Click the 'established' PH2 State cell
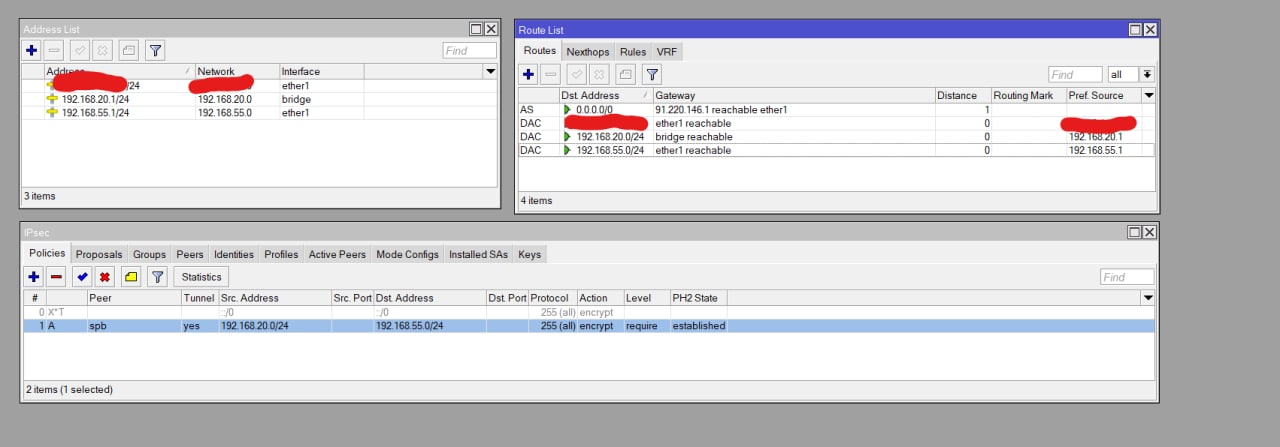The width and height of the screenshot is (1280, 447). pos(699,326)
